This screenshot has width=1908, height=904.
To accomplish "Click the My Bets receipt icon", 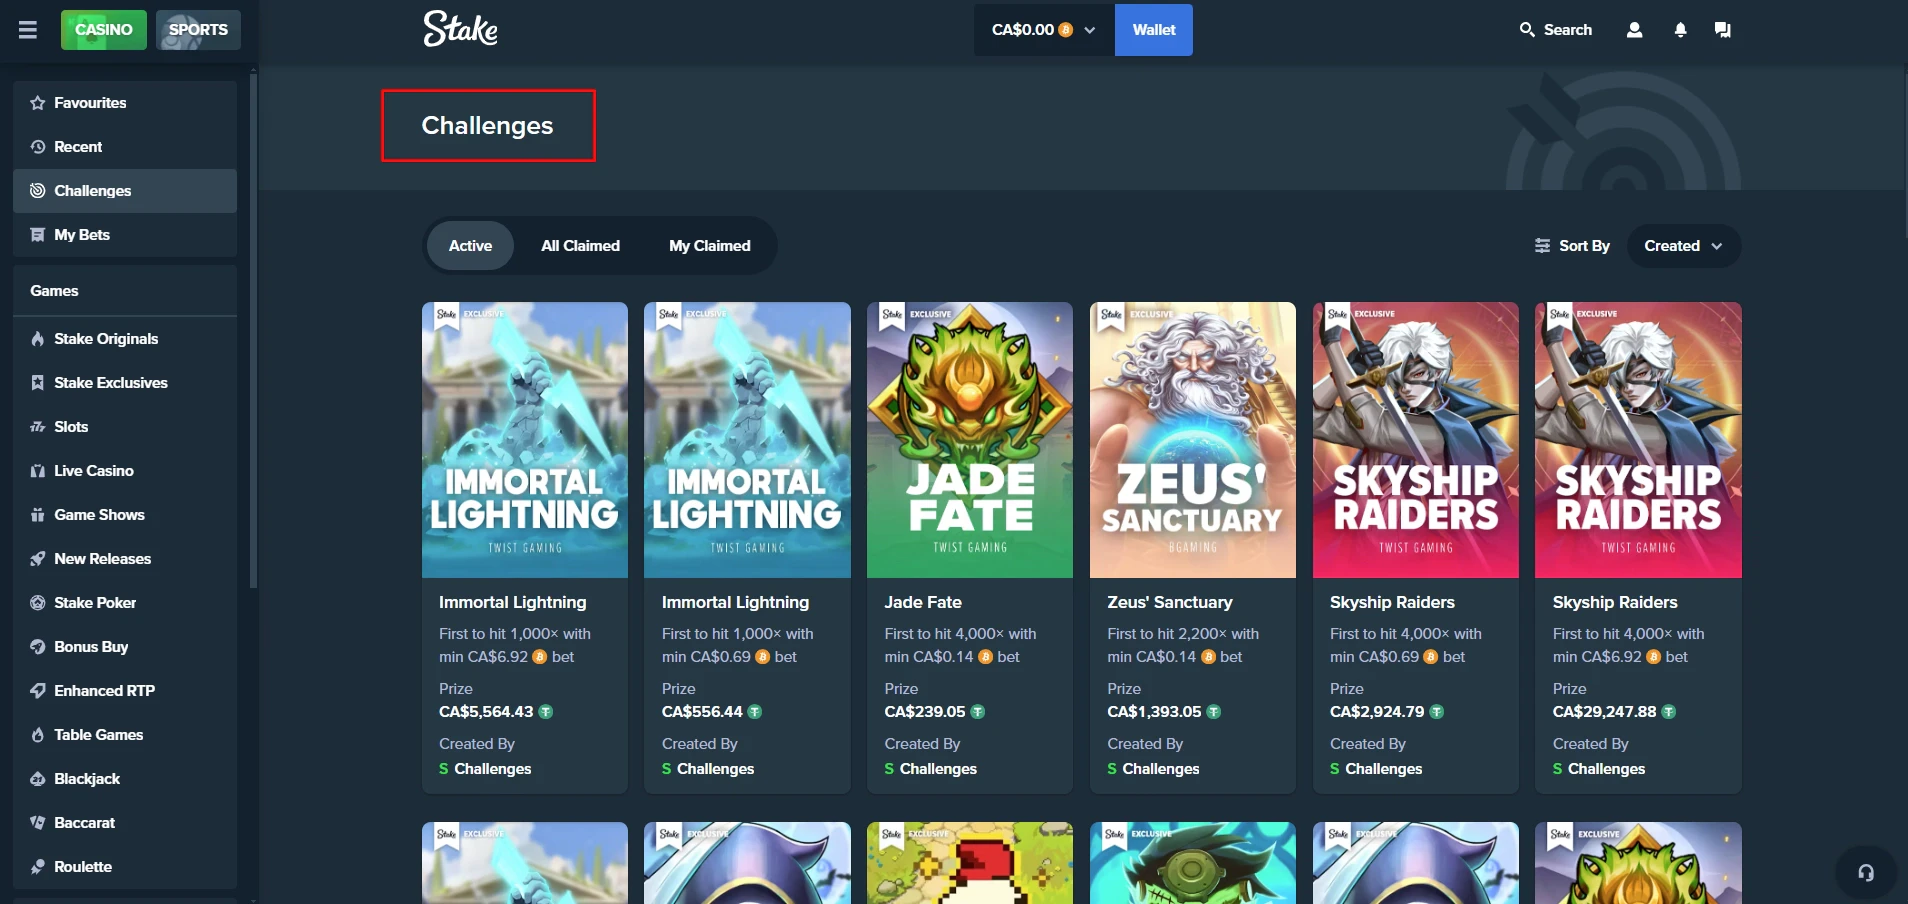I will 38,235.
